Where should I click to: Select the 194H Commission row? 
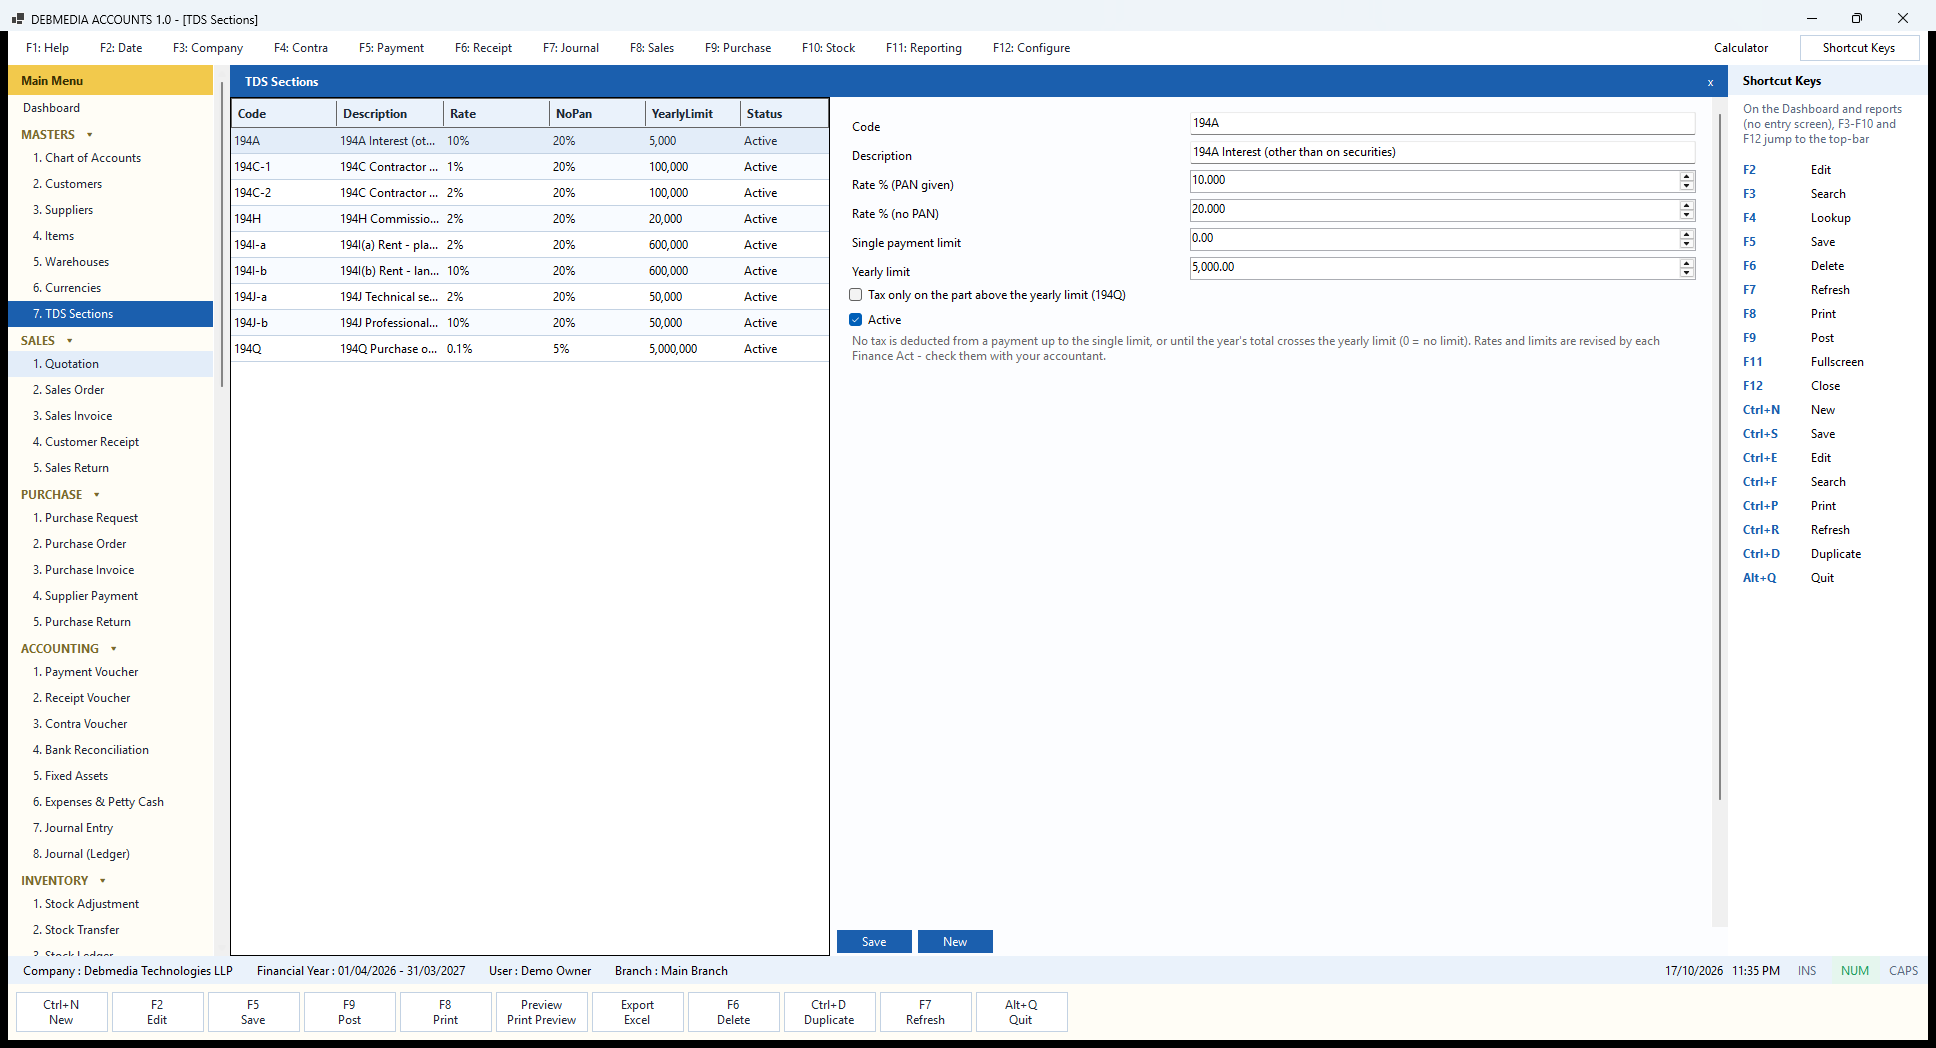530,219
